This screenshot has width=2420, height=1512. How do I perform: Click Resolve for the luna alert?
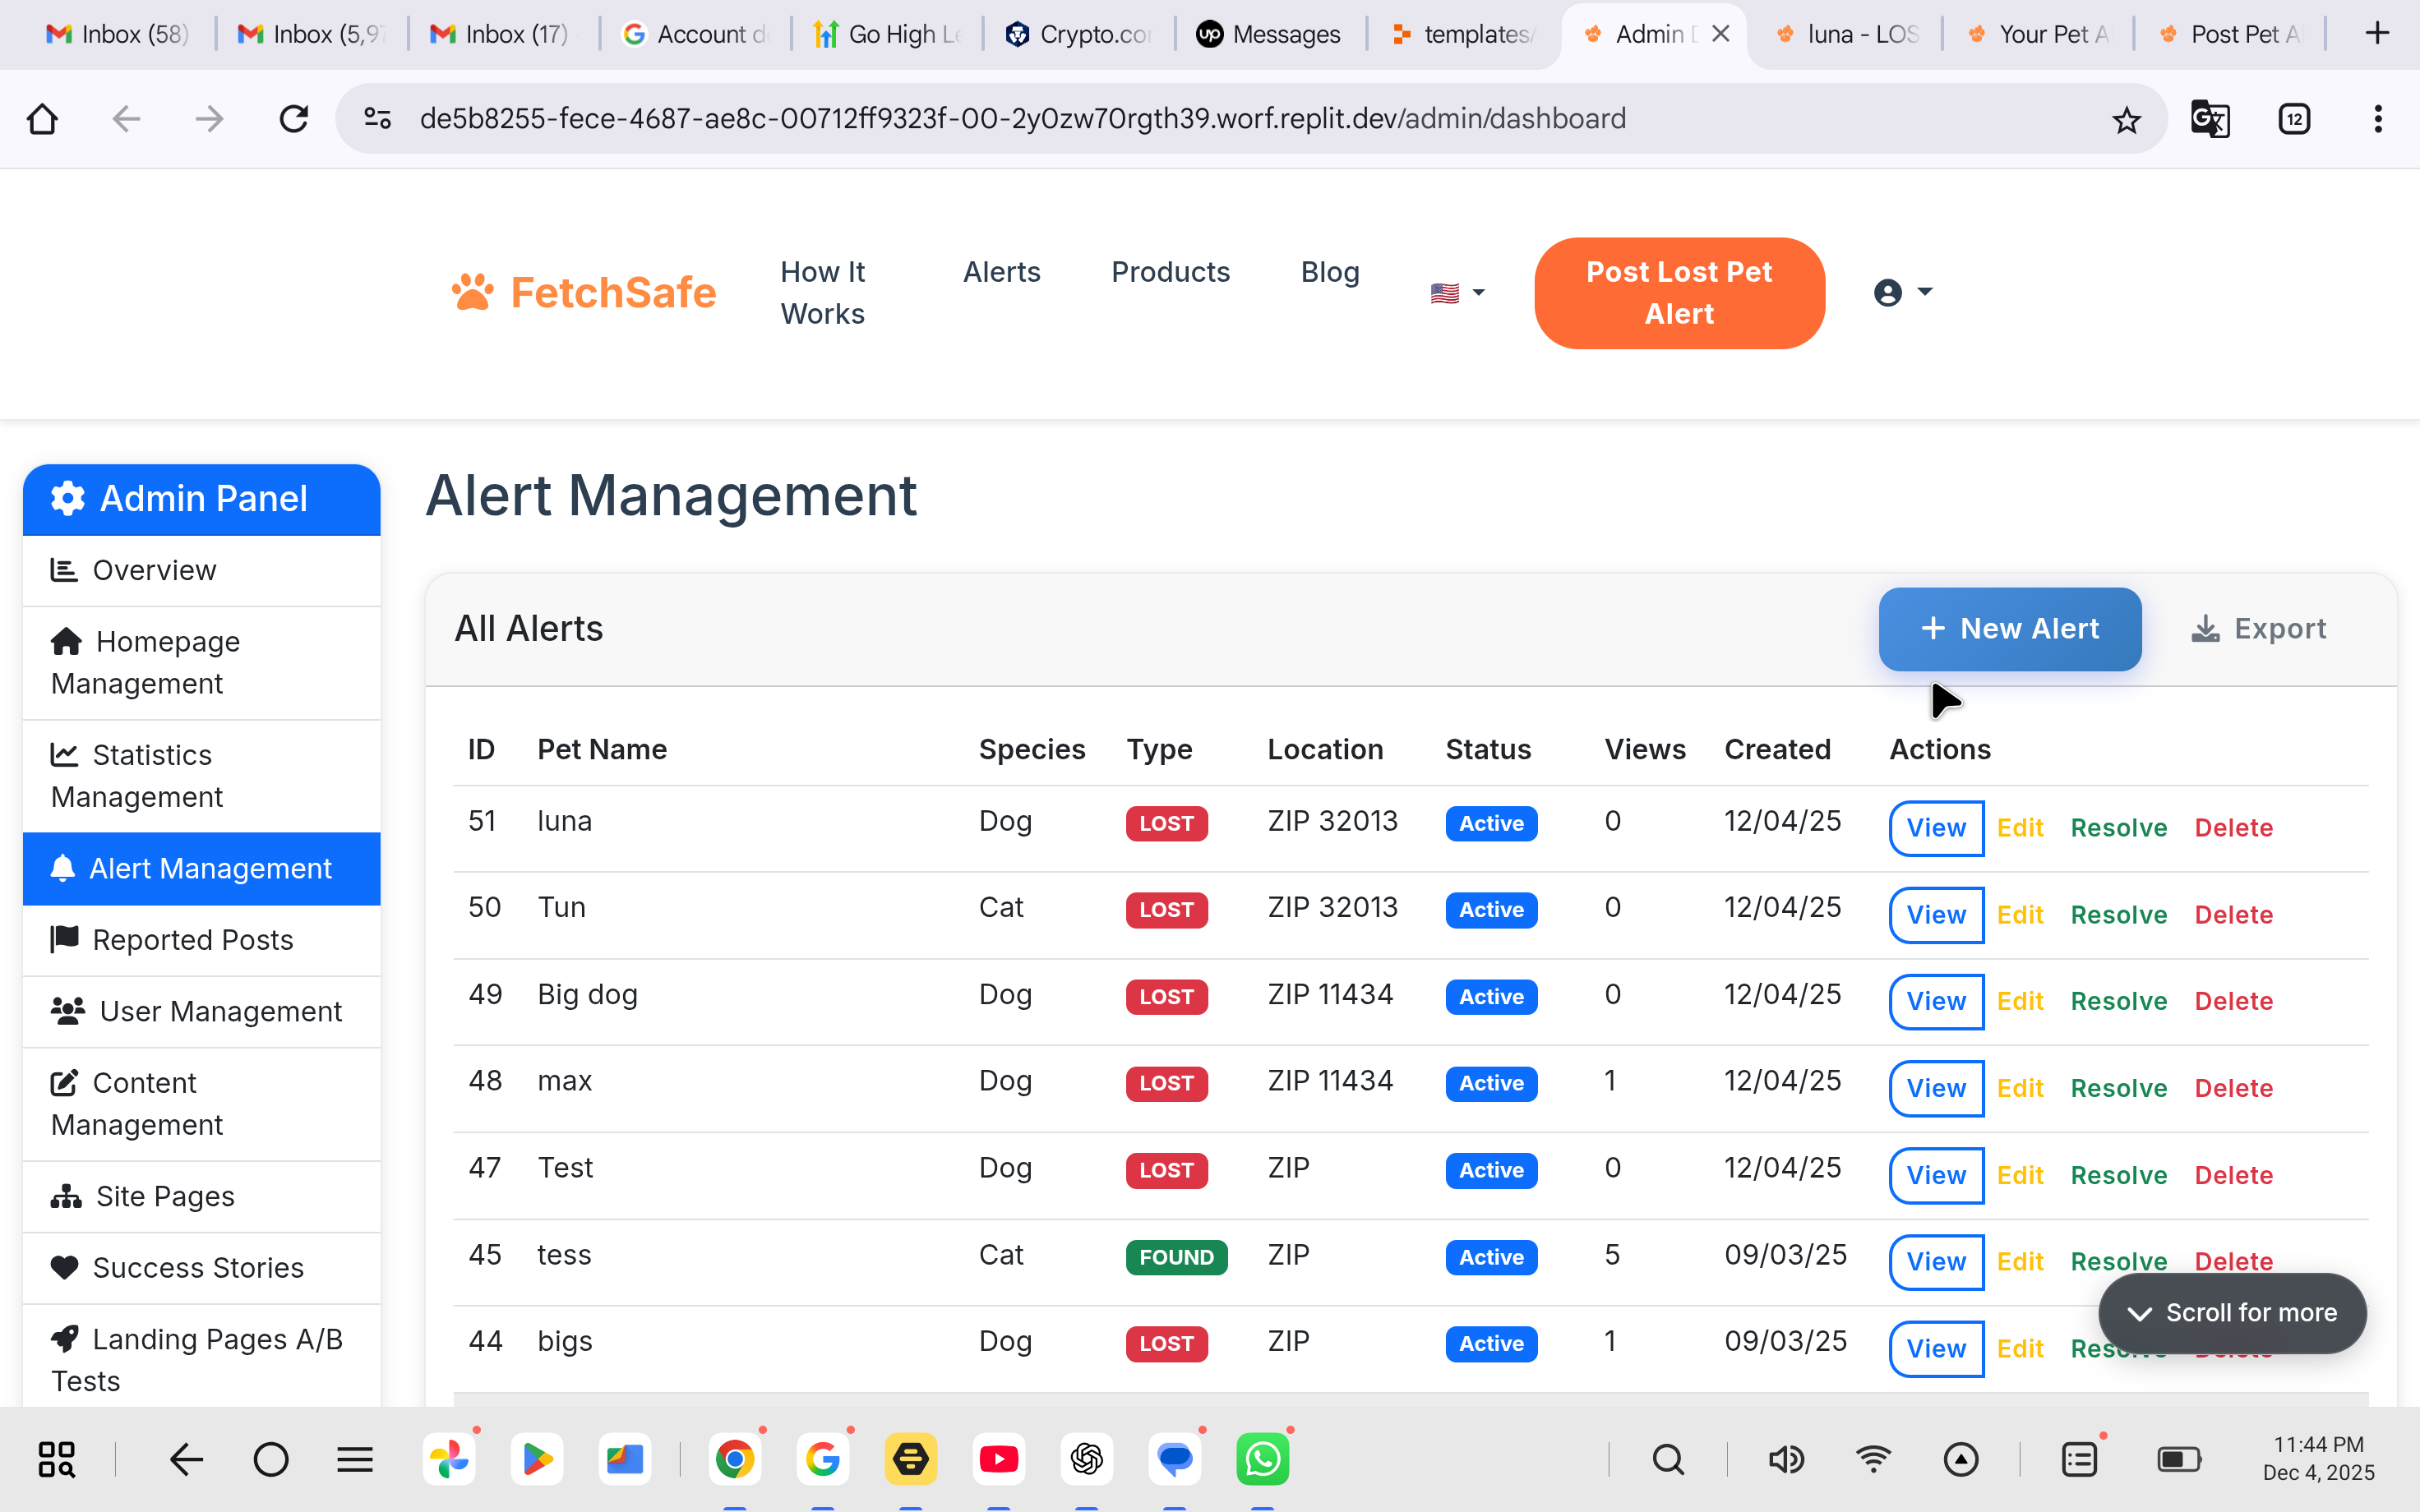[2118, 828]
